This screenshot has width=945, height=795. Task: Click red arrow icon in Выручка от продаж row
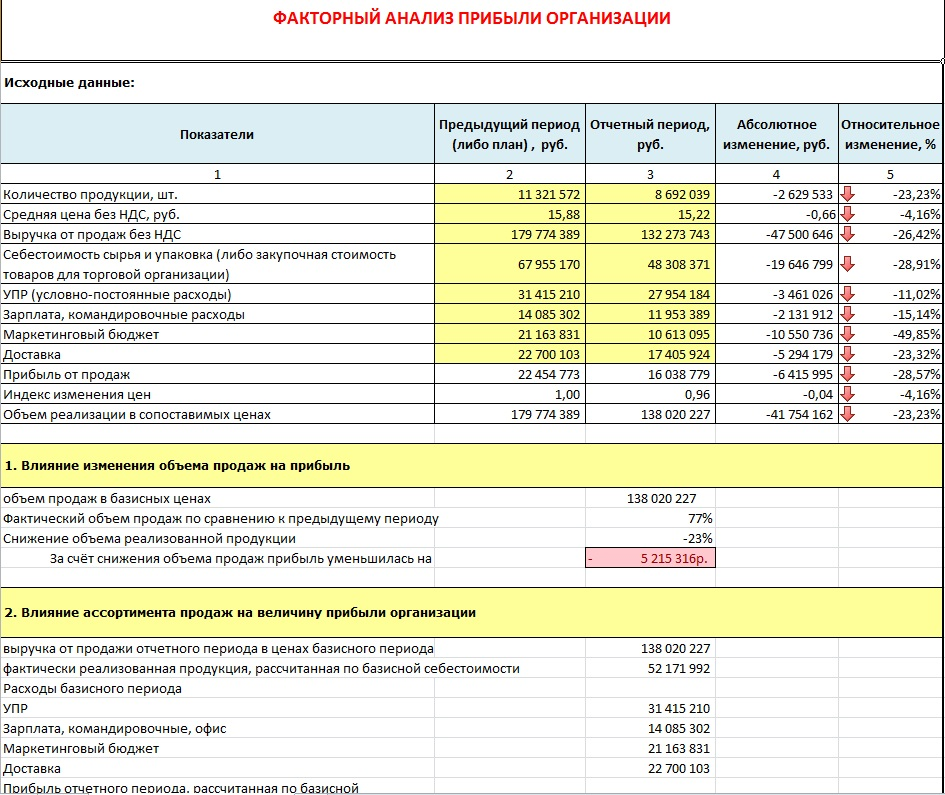(847, 234)
